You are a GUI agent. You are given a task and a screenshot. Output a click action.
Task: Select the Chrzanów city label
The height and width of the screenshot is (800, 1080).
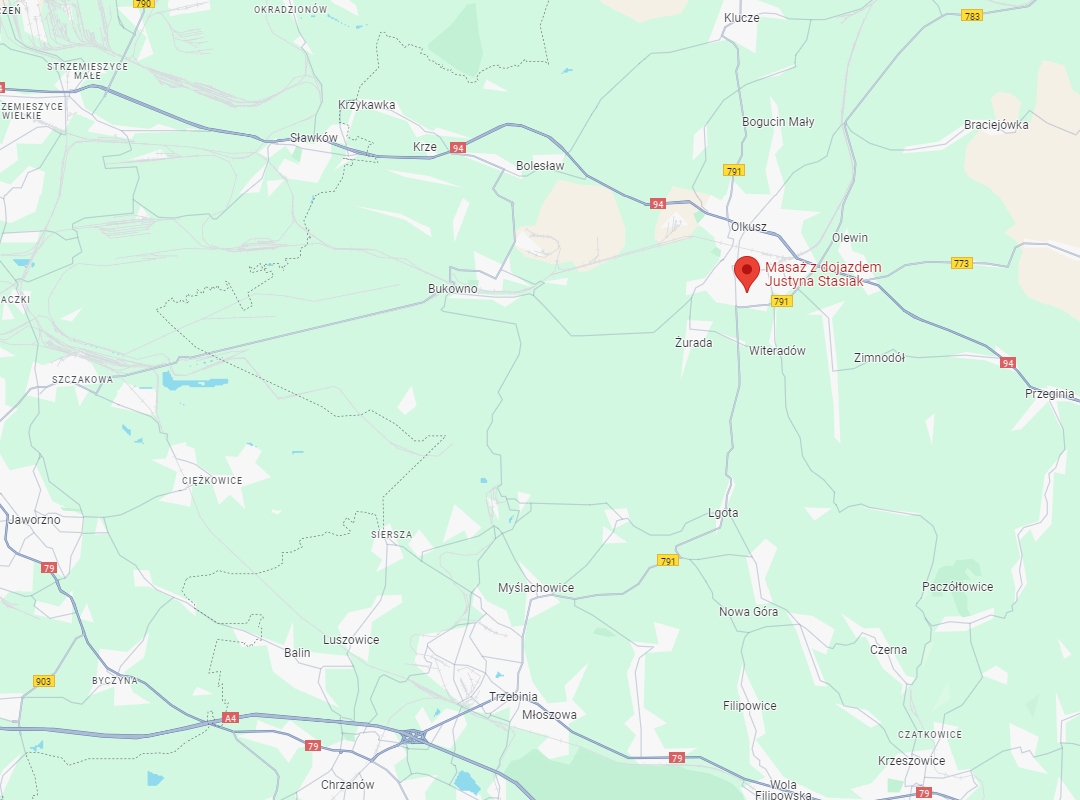[x=348, y=785]
